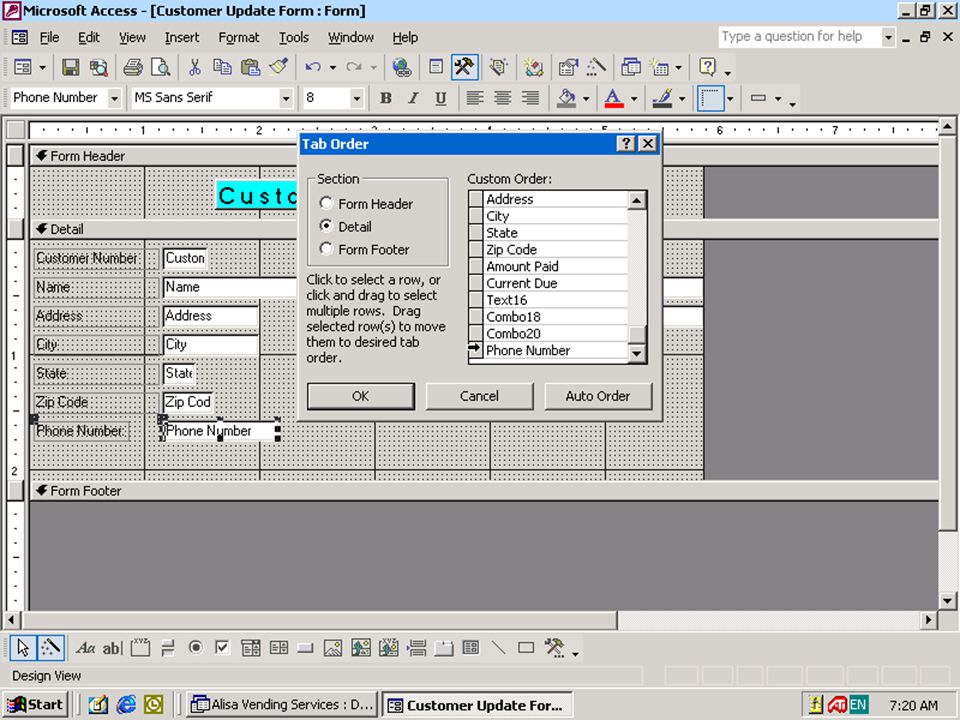960x720 pixels.
Task: Open the Object dropdown showing Phone Number
Action: tap(114, 98)
